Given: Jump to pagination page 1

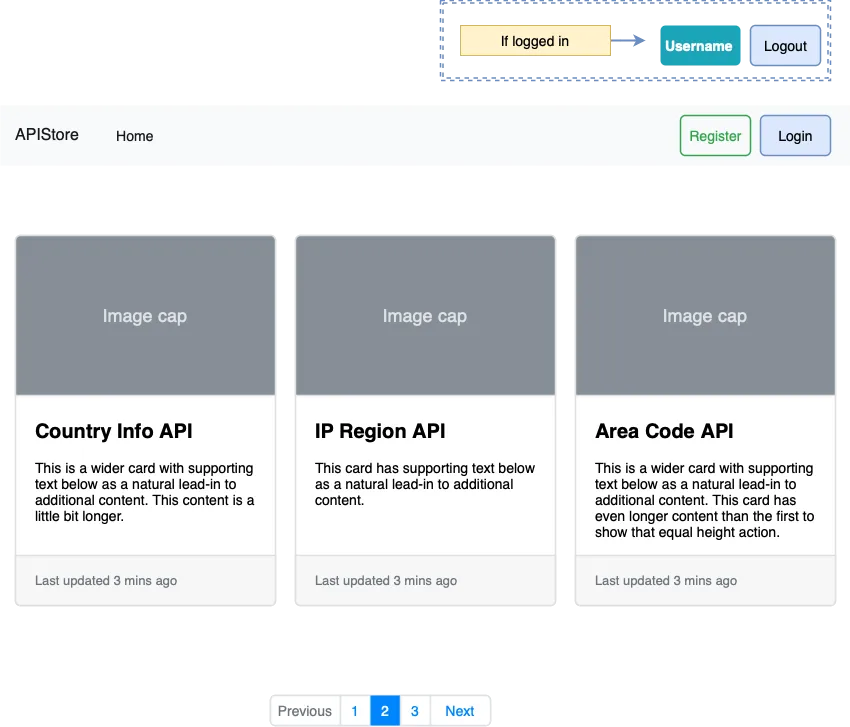Looking at the screenshot, I should click(355, 711).
